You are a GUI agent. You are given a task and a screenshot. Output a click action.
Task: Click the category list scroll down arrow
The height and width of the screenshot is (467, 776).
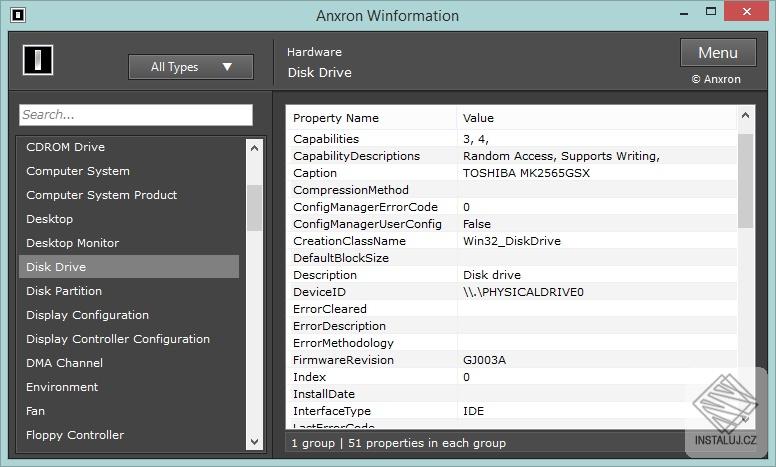point(254,442)
